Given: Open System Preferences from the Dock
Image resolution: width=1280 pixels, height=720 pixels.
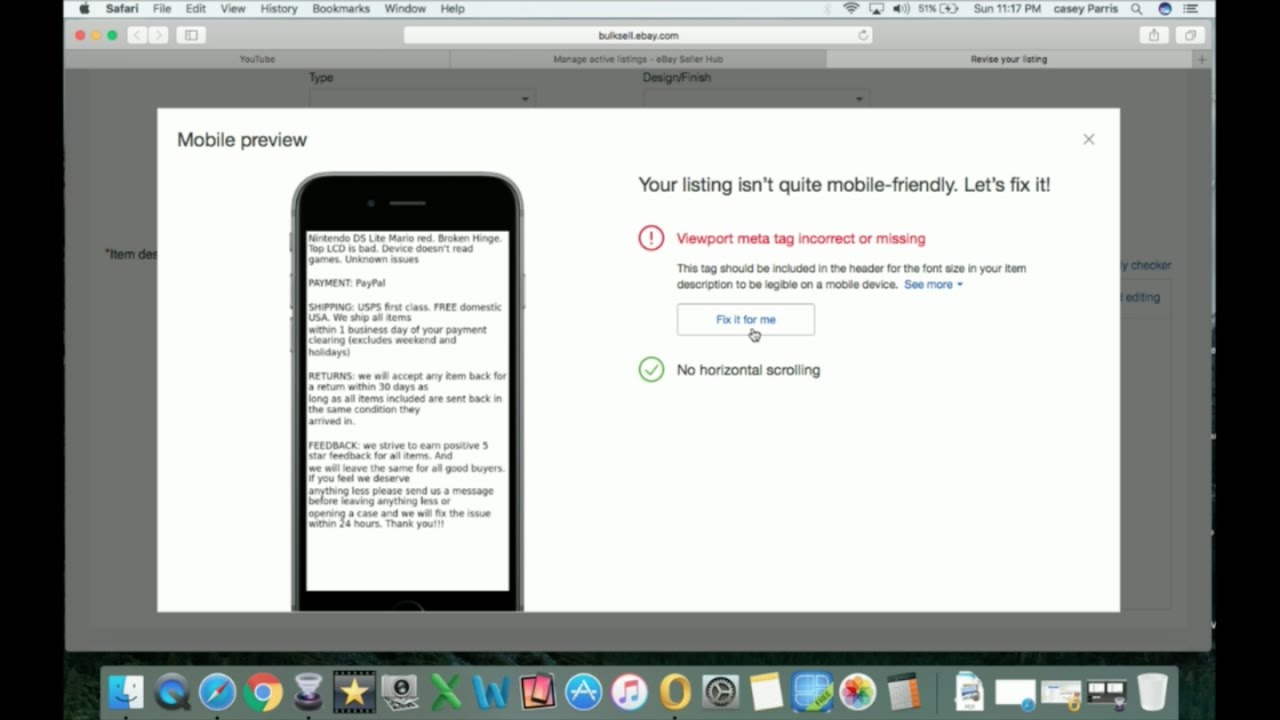Looking at the screenshot, I should coord(720,692).
